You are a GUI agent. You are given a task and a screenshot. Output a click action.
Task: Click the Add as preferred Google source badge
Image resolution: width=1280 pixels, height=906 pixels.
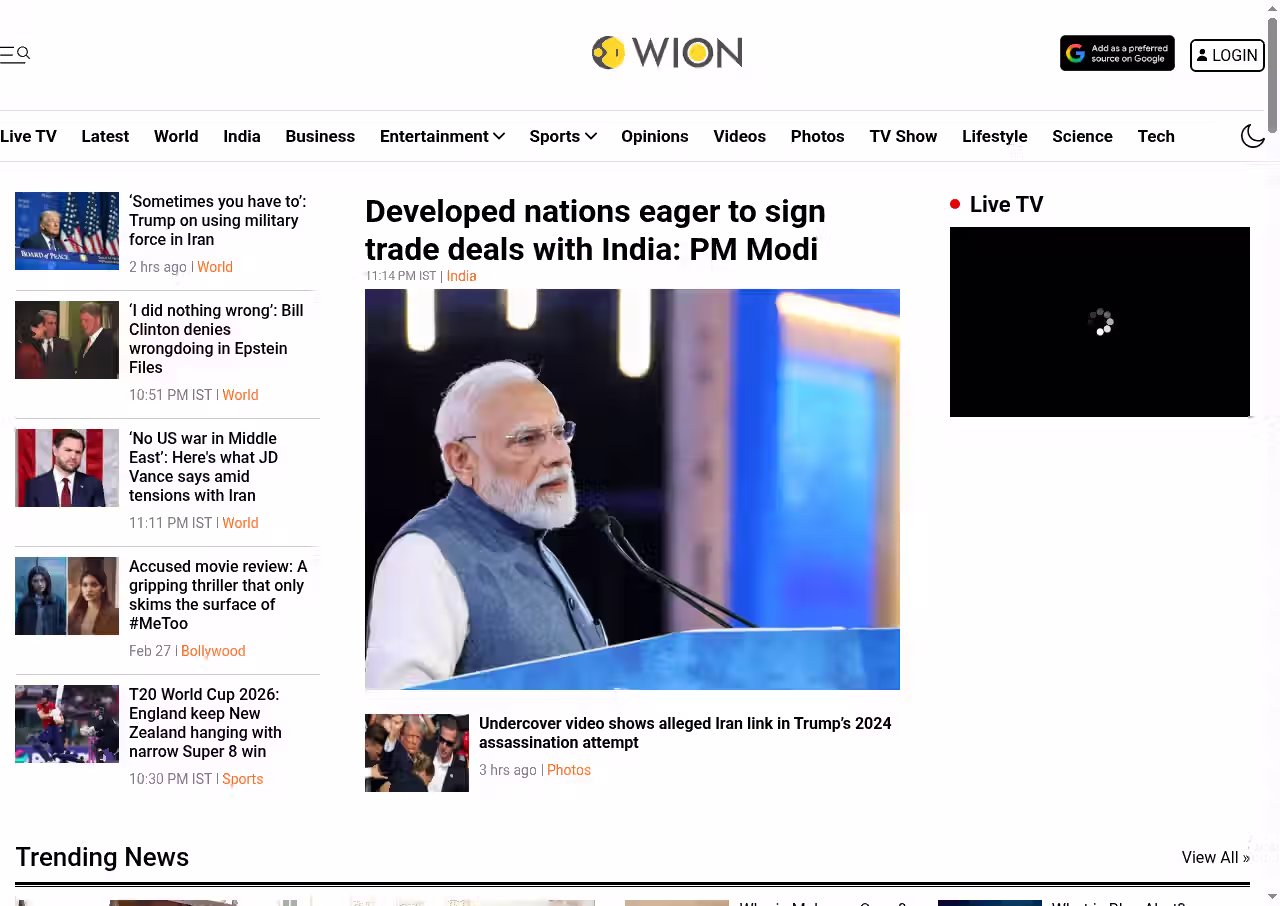[x=1117, y=54]
